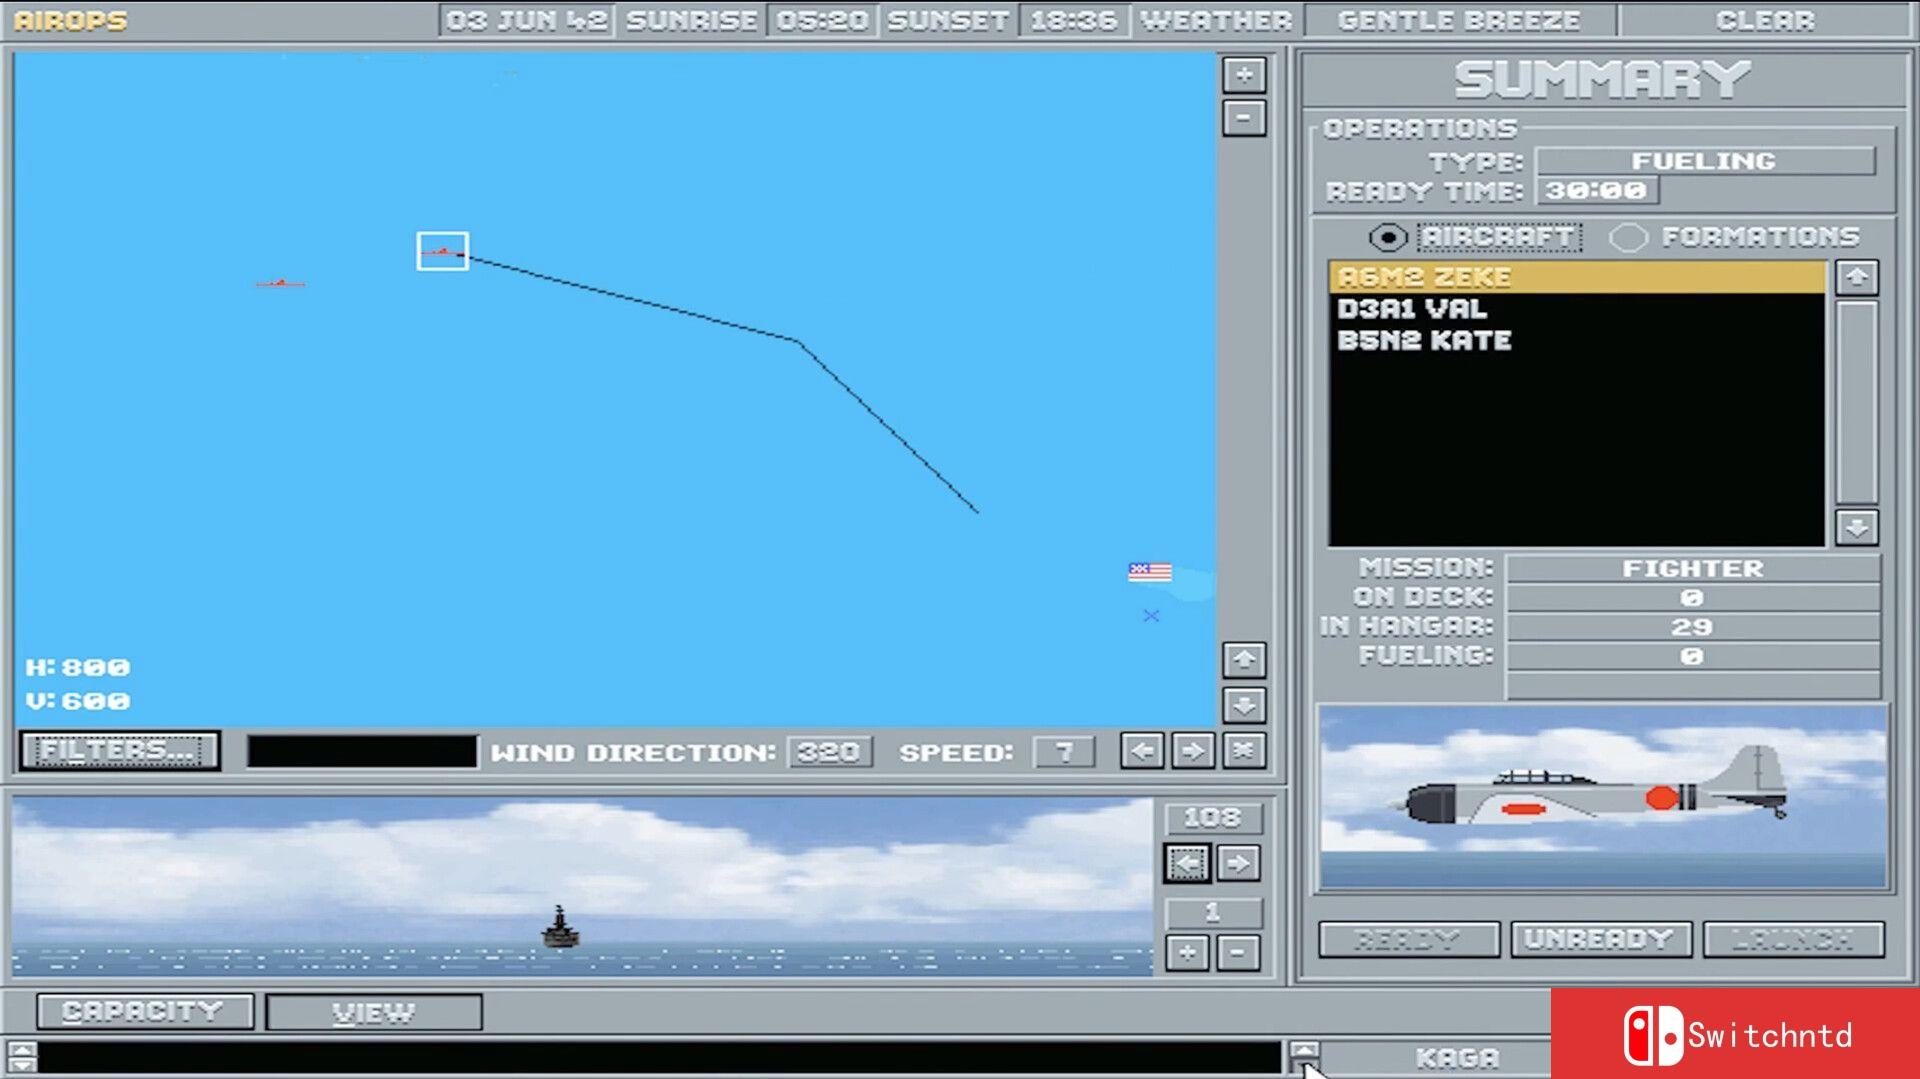Pan the map up with up arrow
The image size is (1920, 1079).
1244,660
